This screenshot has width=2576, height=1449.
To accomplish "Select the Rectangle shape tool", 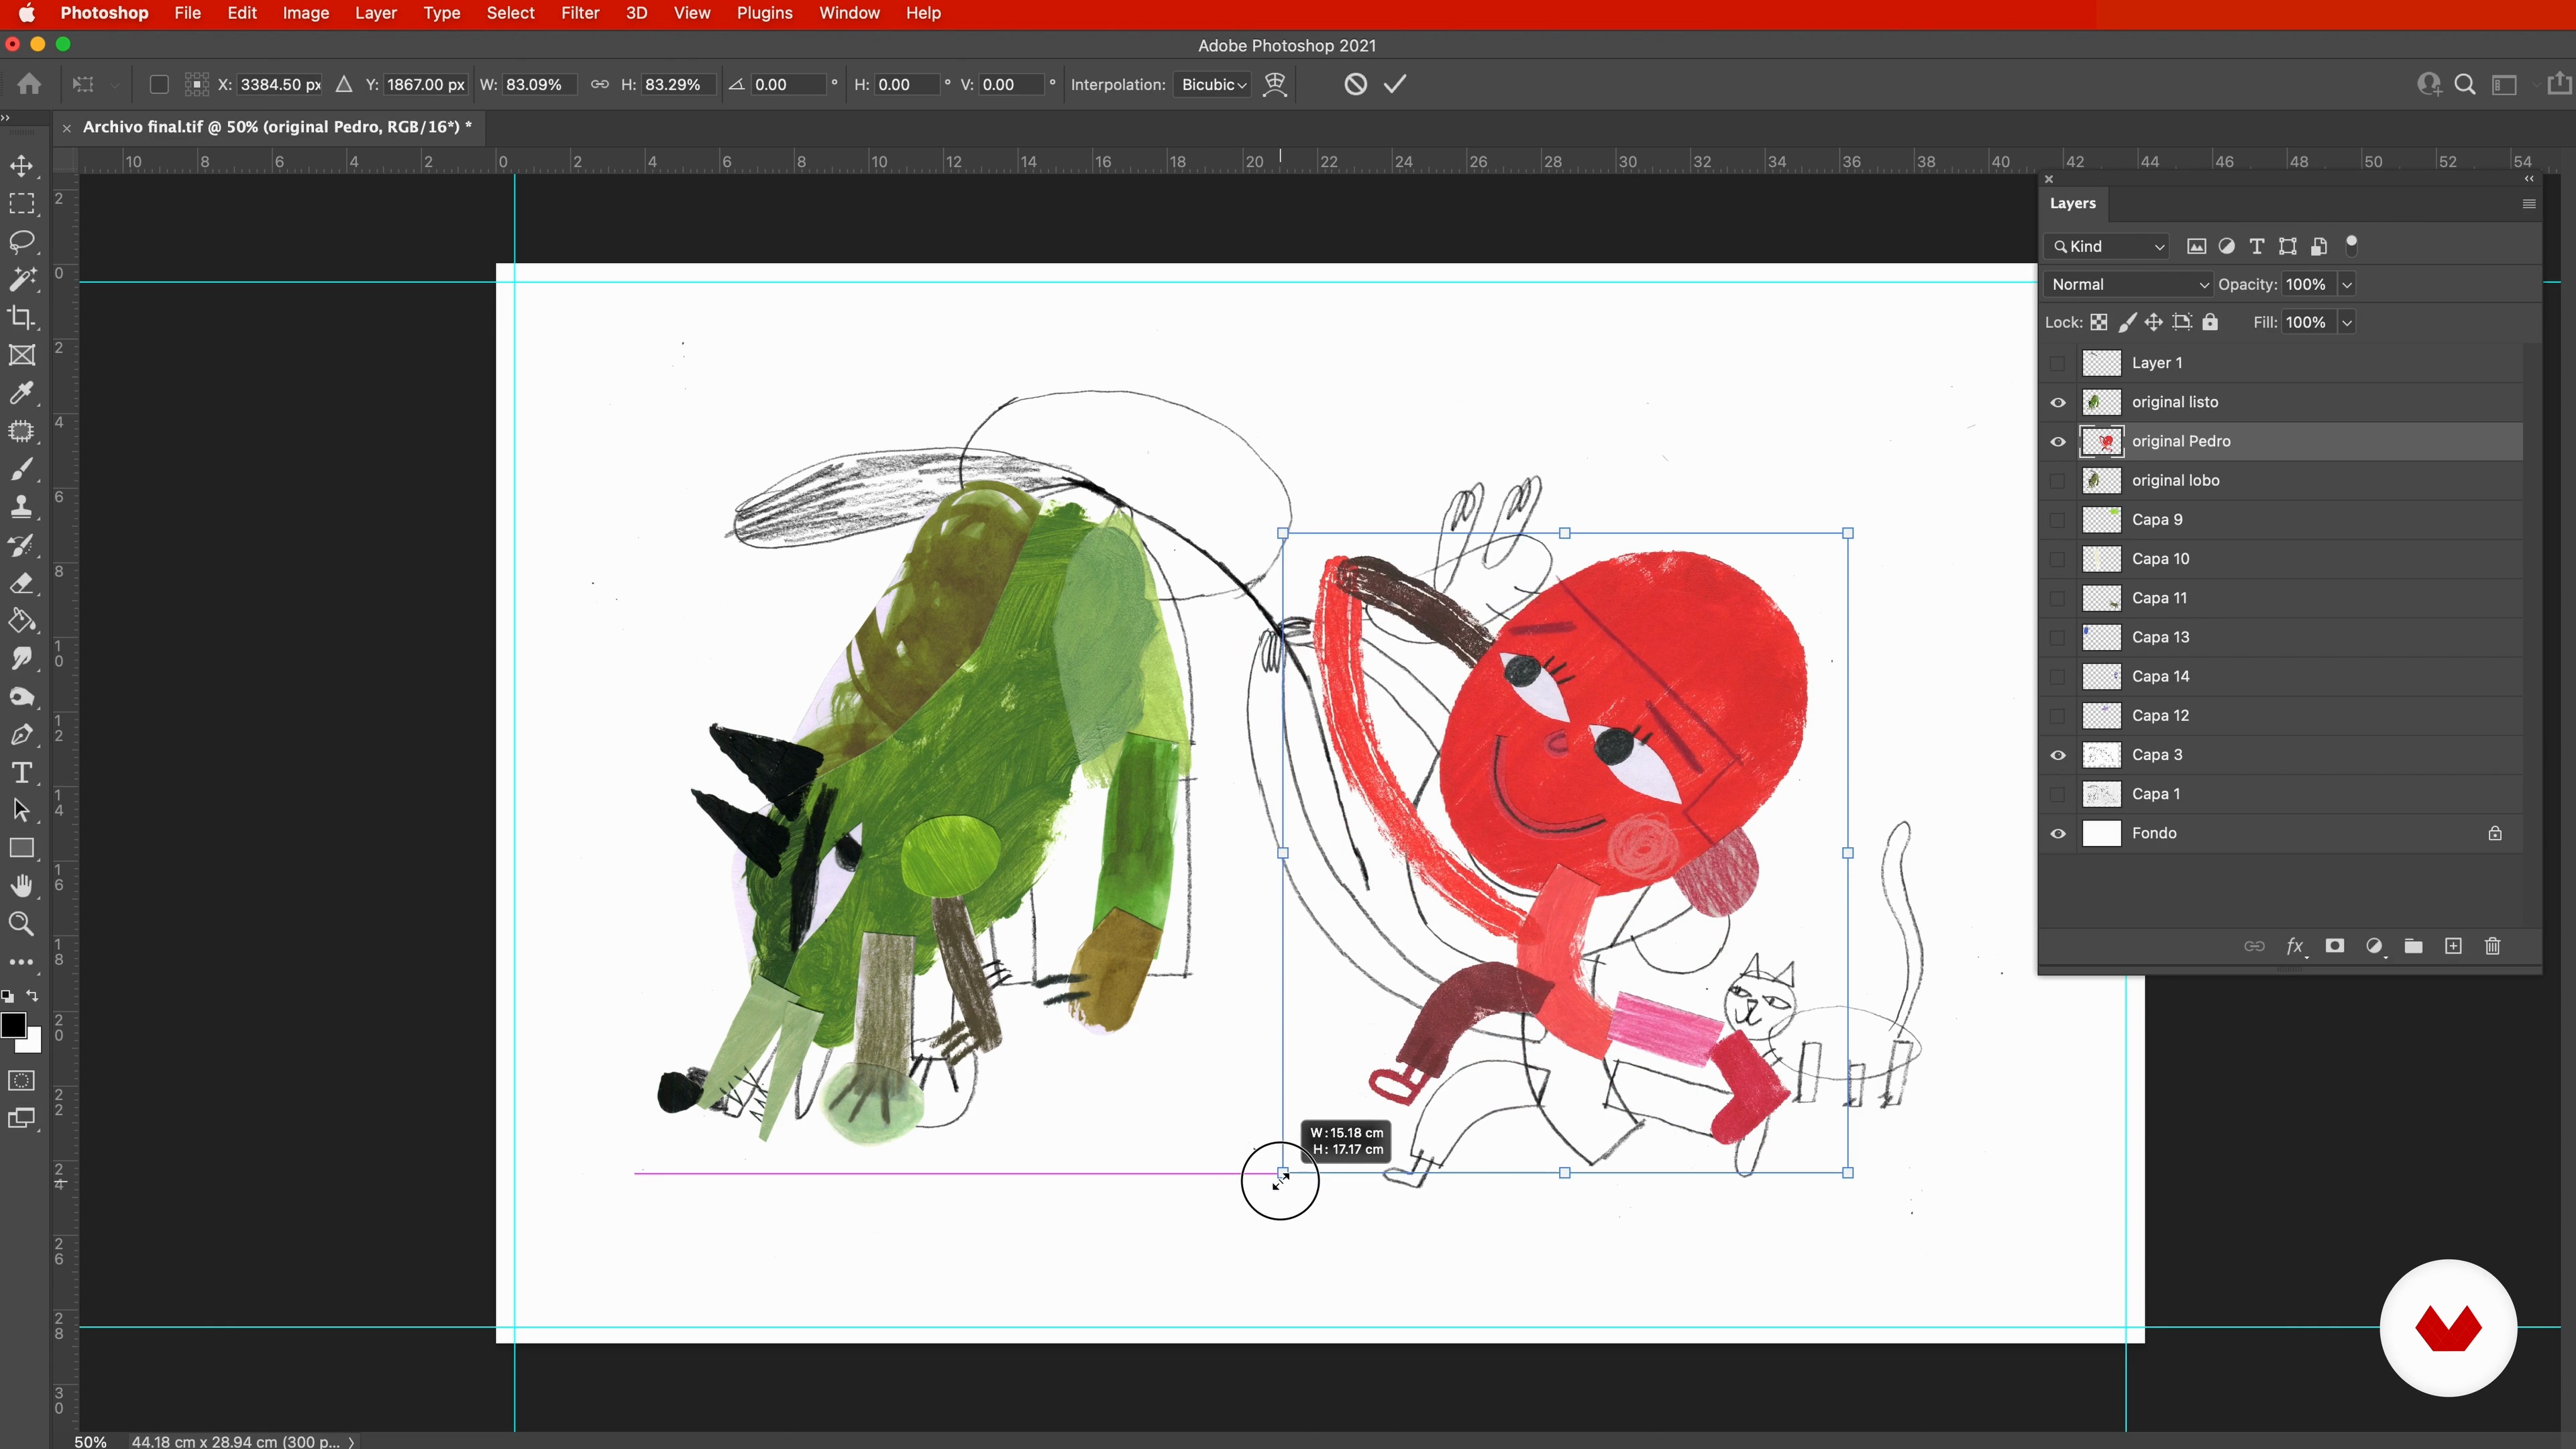I will coord(22,849).
